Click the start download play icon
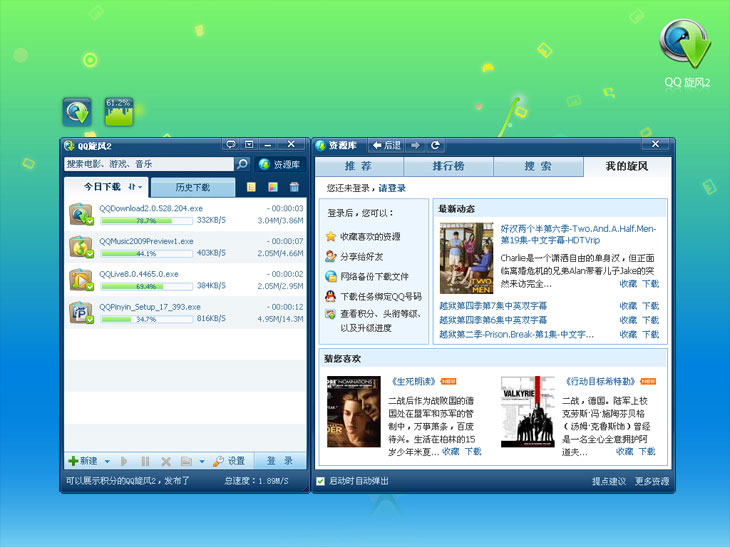This screenshot has height=548, width=730. click(124, 461)
